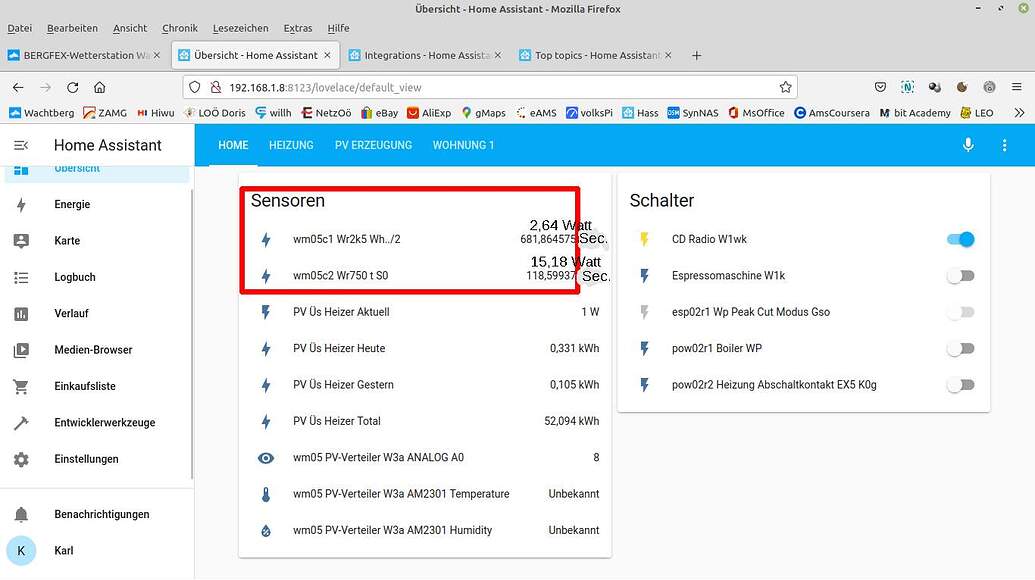Image resolution: width=1035 pixels, height=580 pixels.
Task: Collapse the Home Assistant sidebar menu icon
Action: (21, 145)
